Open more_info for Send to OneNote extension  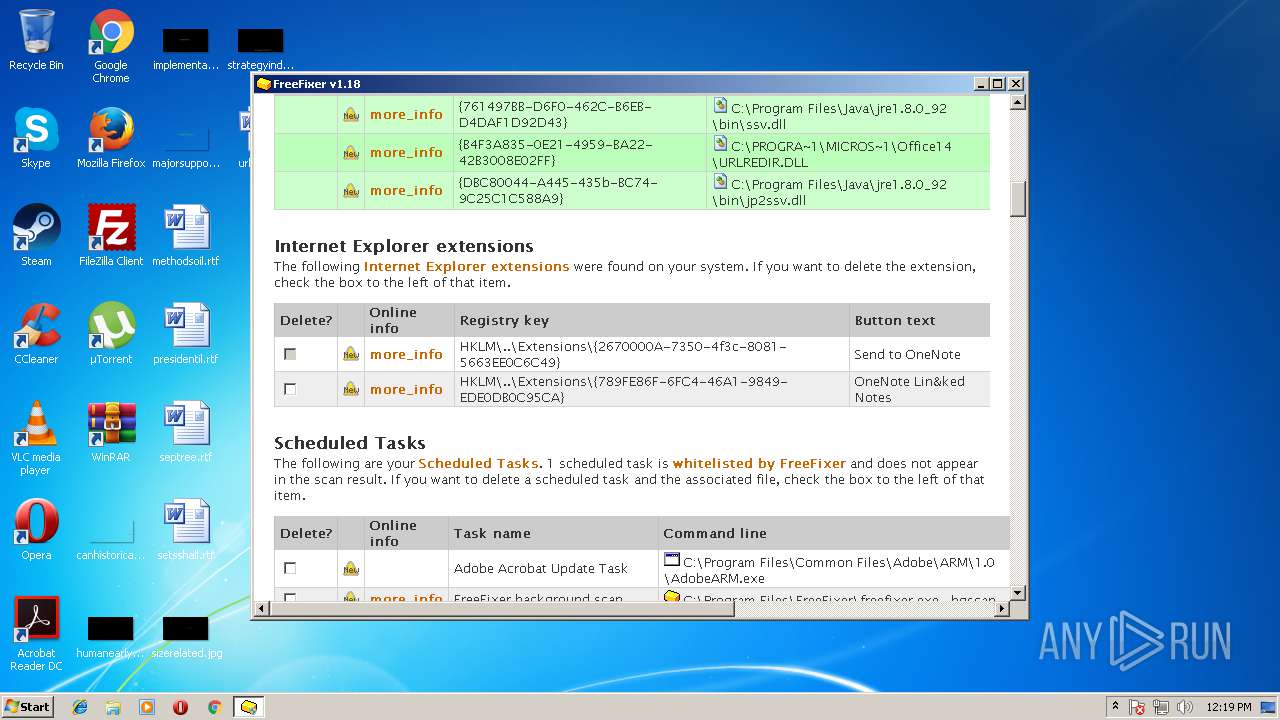pos(406,354)
